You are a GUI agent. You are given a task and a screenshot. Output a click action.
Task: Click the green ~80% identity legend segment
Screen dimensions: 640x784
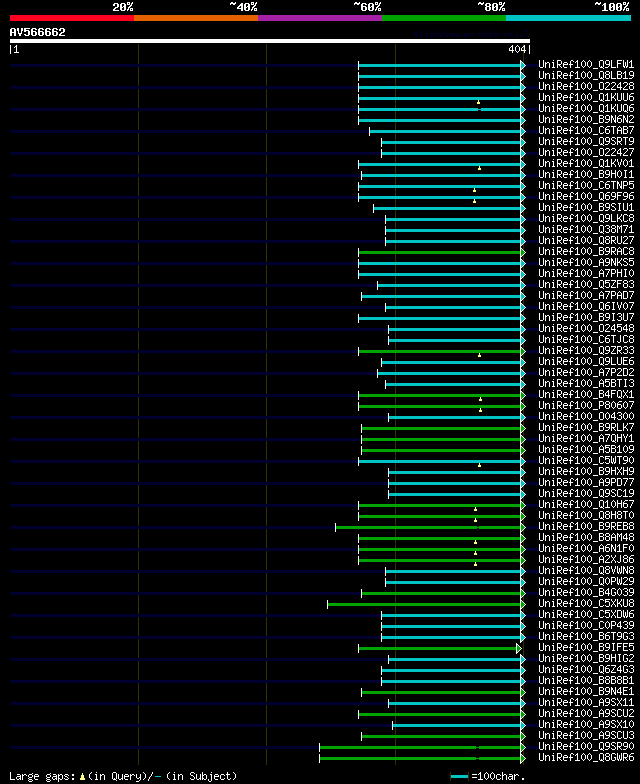(444, 18)
